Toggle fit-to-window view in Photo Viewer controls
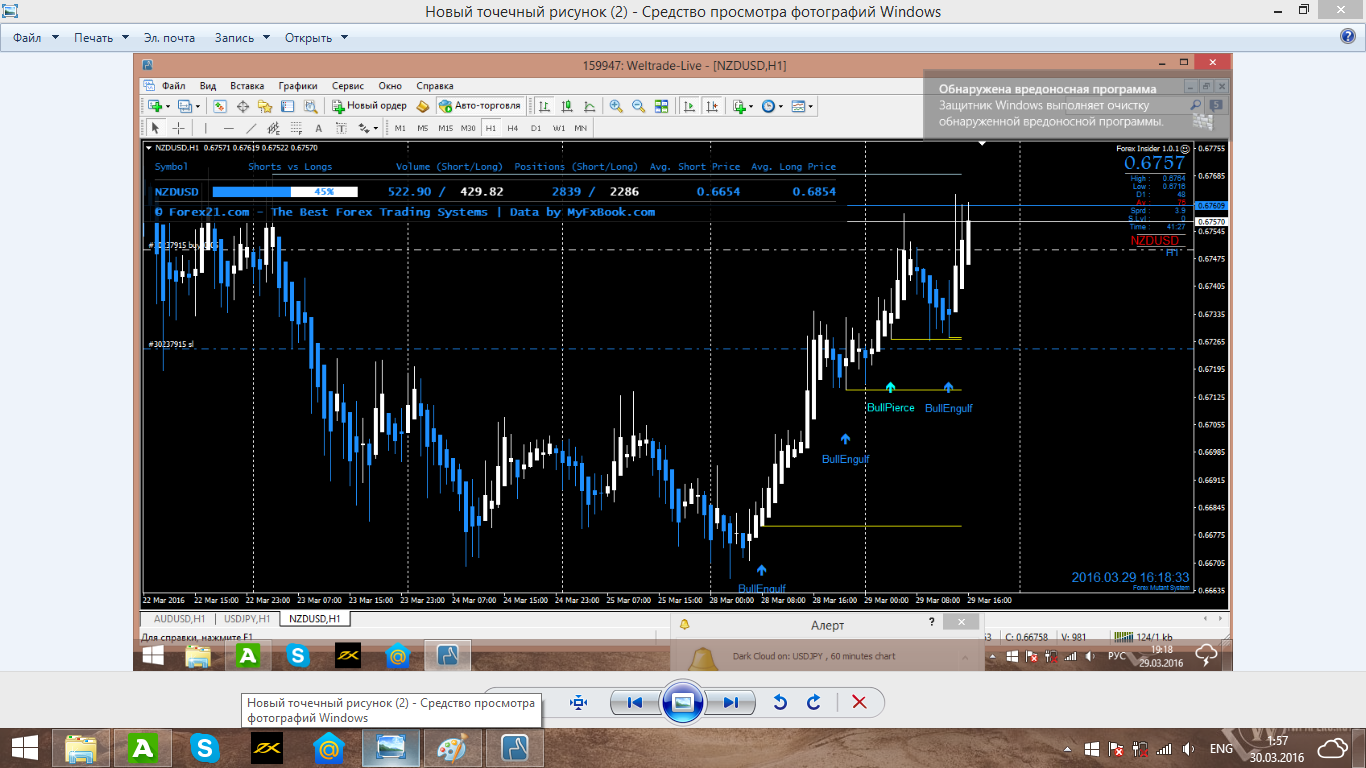Image resolution: width=1366 pixels, height=768 pixels. coord(578,702)
